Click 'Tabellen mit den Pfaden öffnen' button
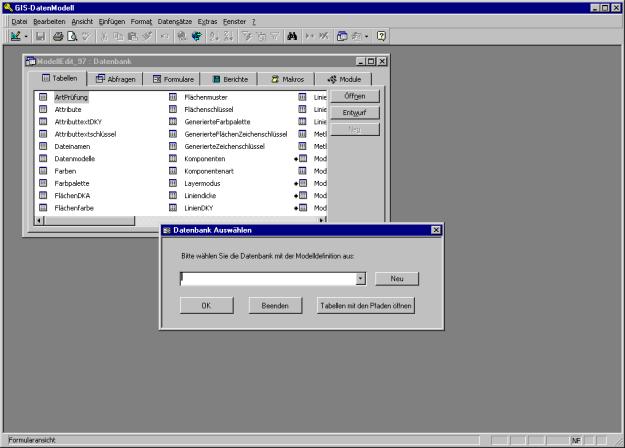Viewport: 625px width, 448px height. click(365, 306)
